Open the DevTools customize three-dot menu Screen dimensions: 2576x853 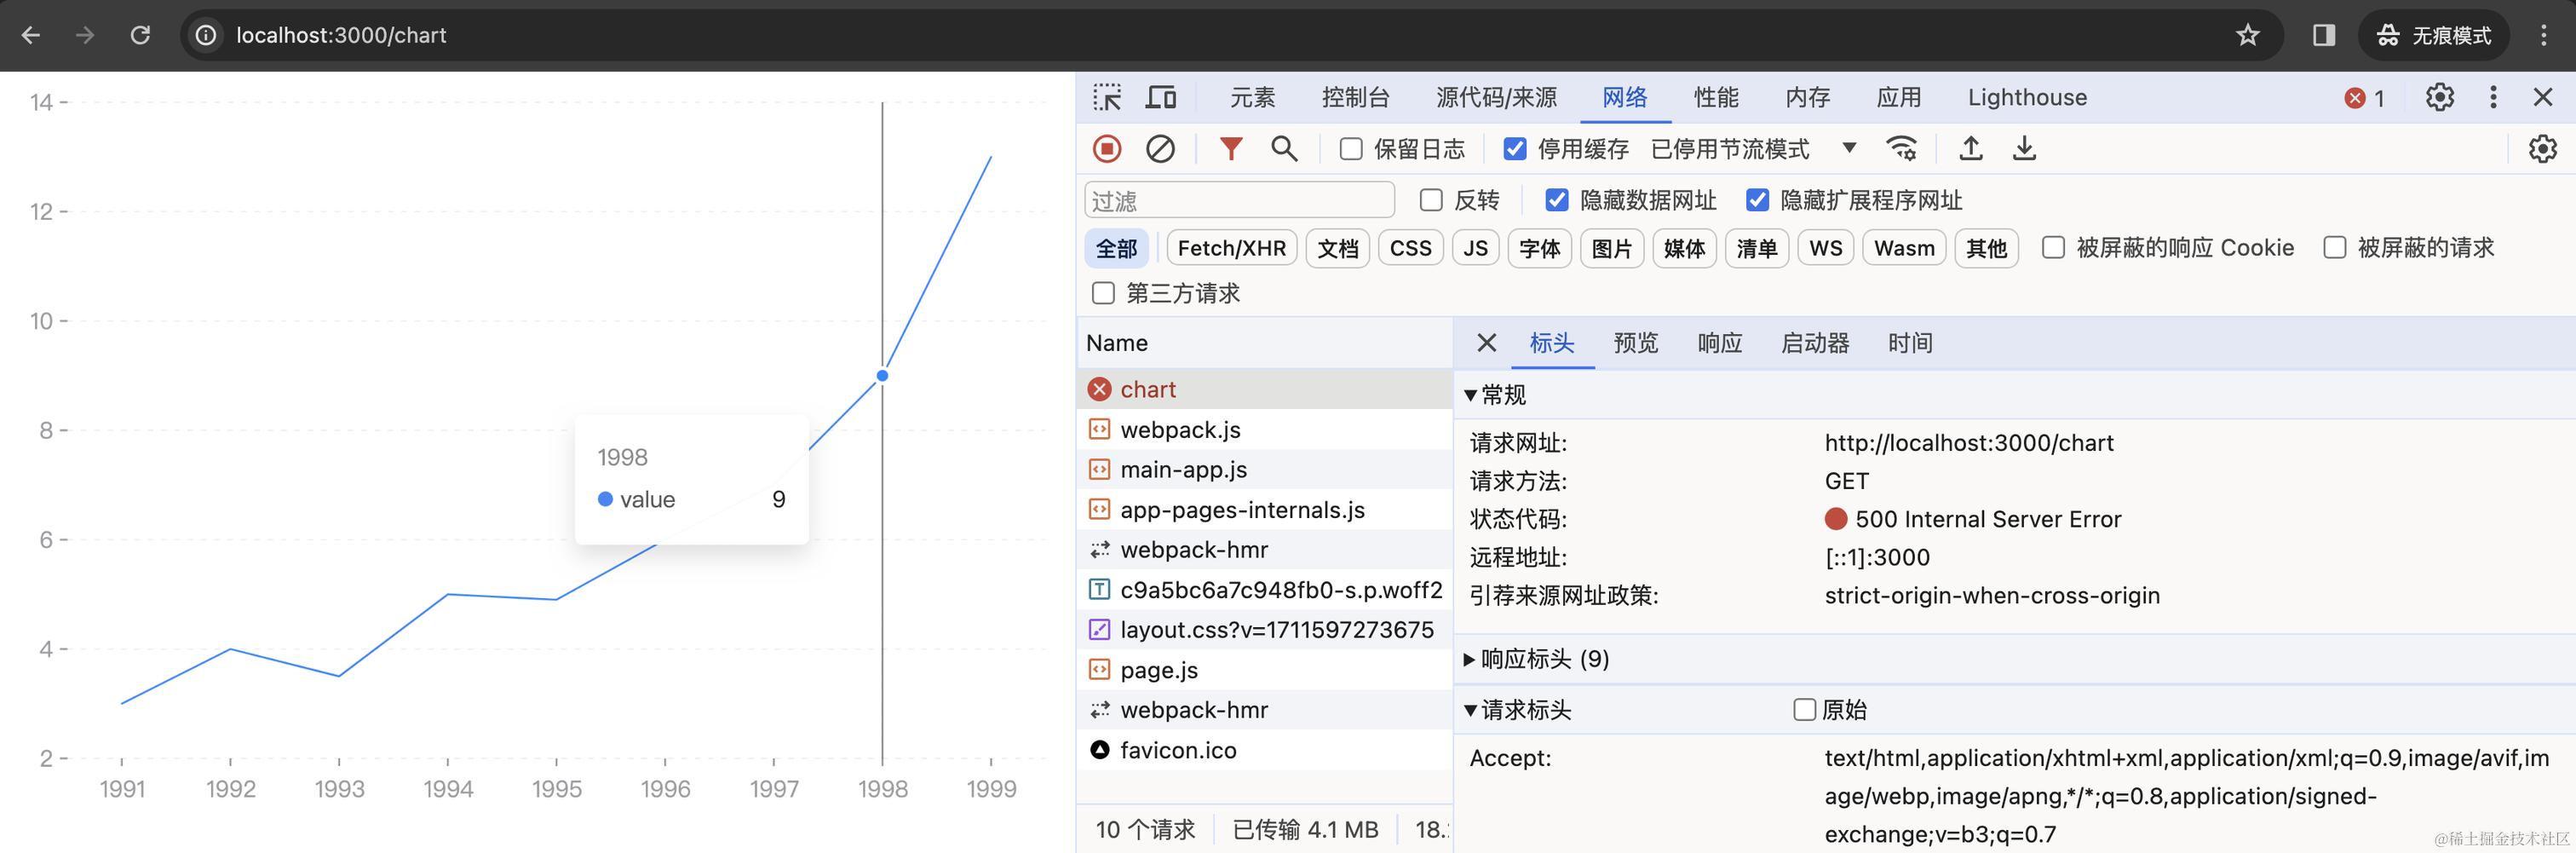(2493, 97)
